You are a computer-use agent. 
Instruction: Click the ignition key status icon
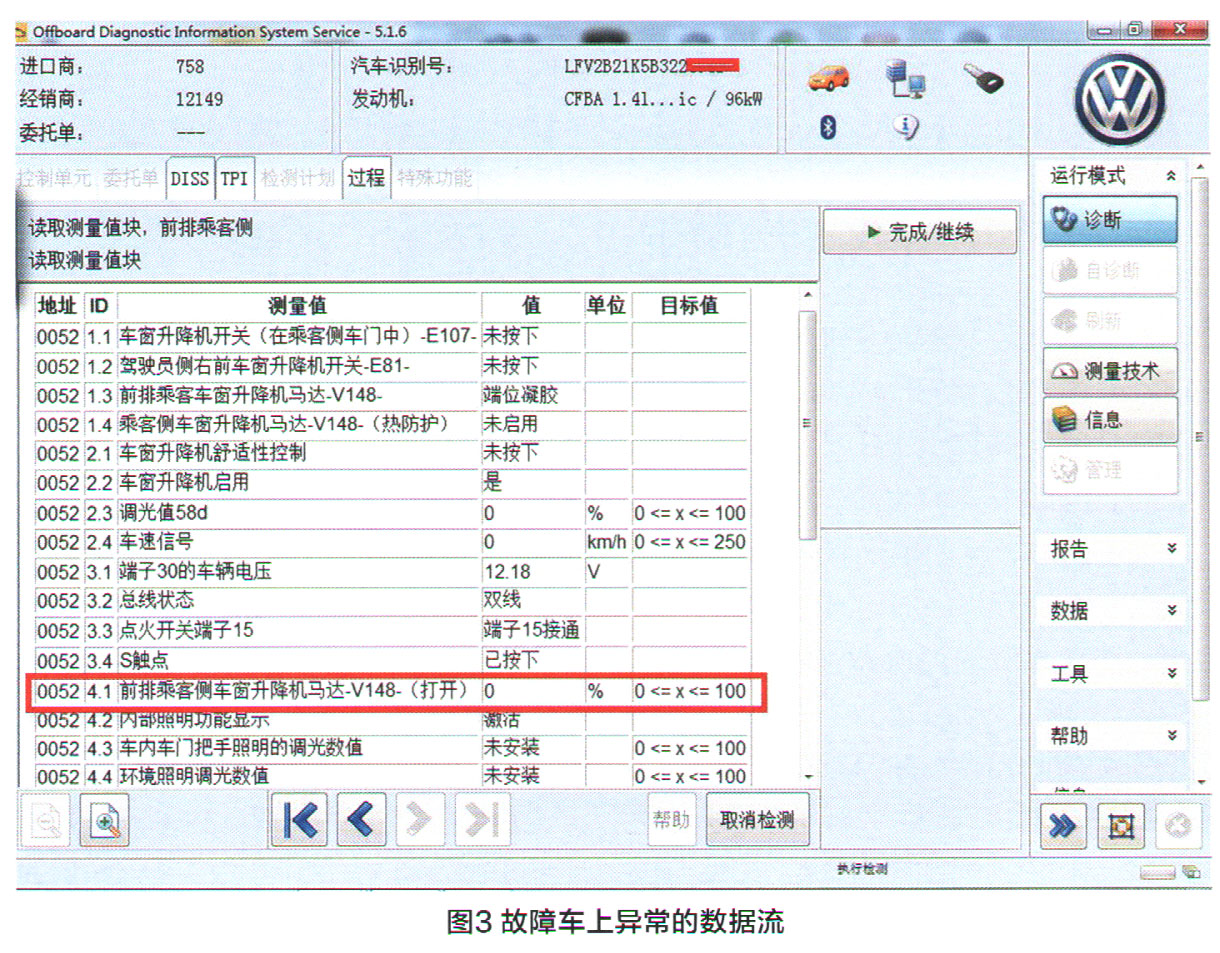983,78
